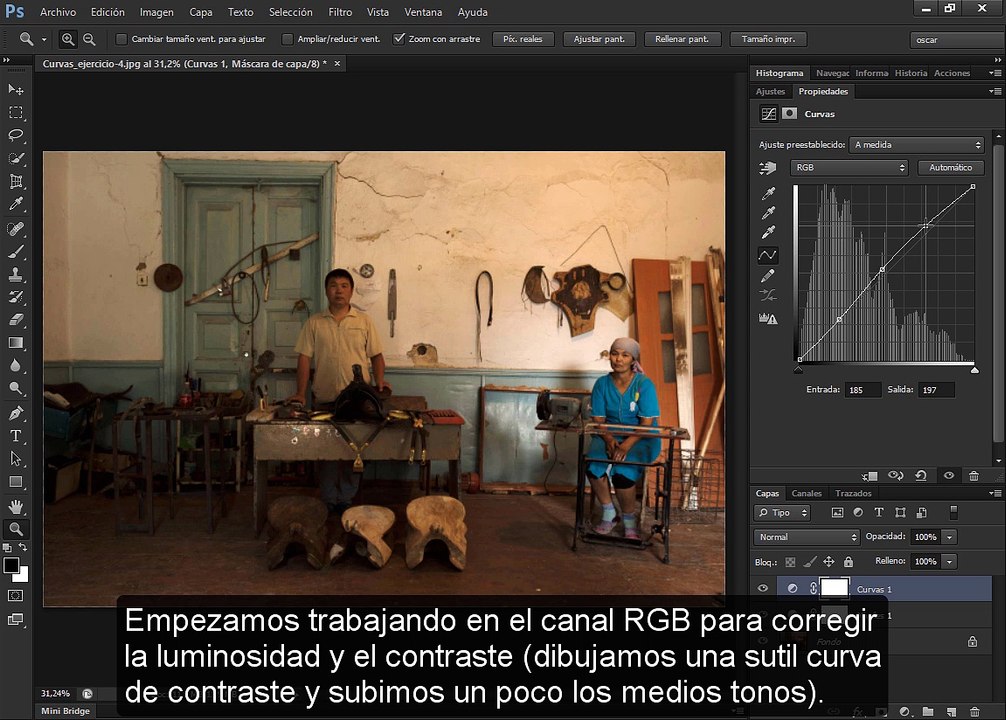Select the Clone Stamp tool
The width and height of the screenshot is (1006, 720).
pos(15,274)
